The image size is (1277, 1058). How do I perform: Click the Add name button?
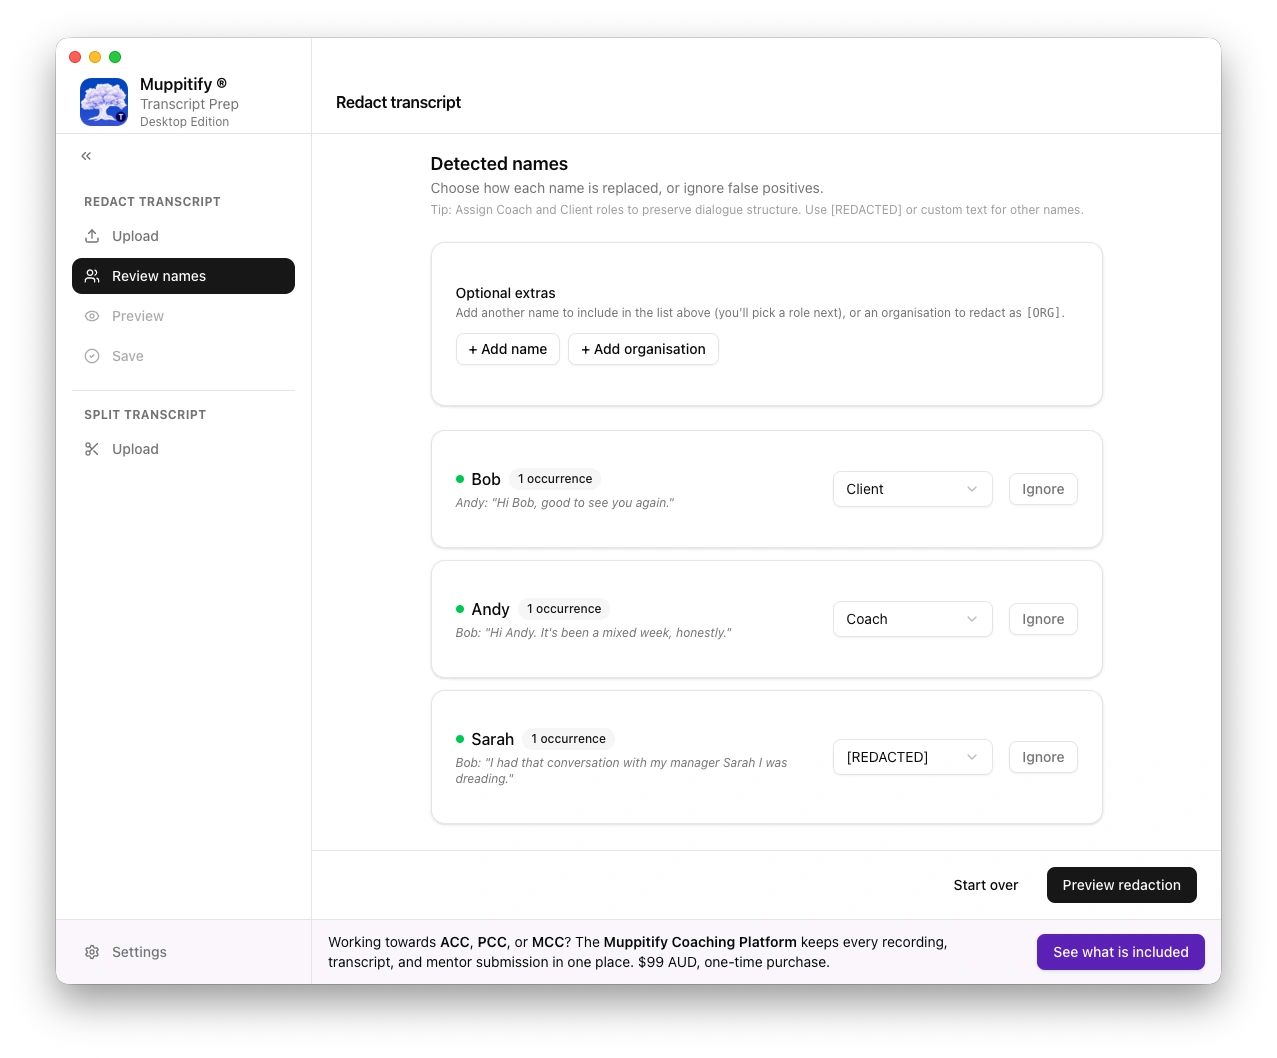pos(507,349)
